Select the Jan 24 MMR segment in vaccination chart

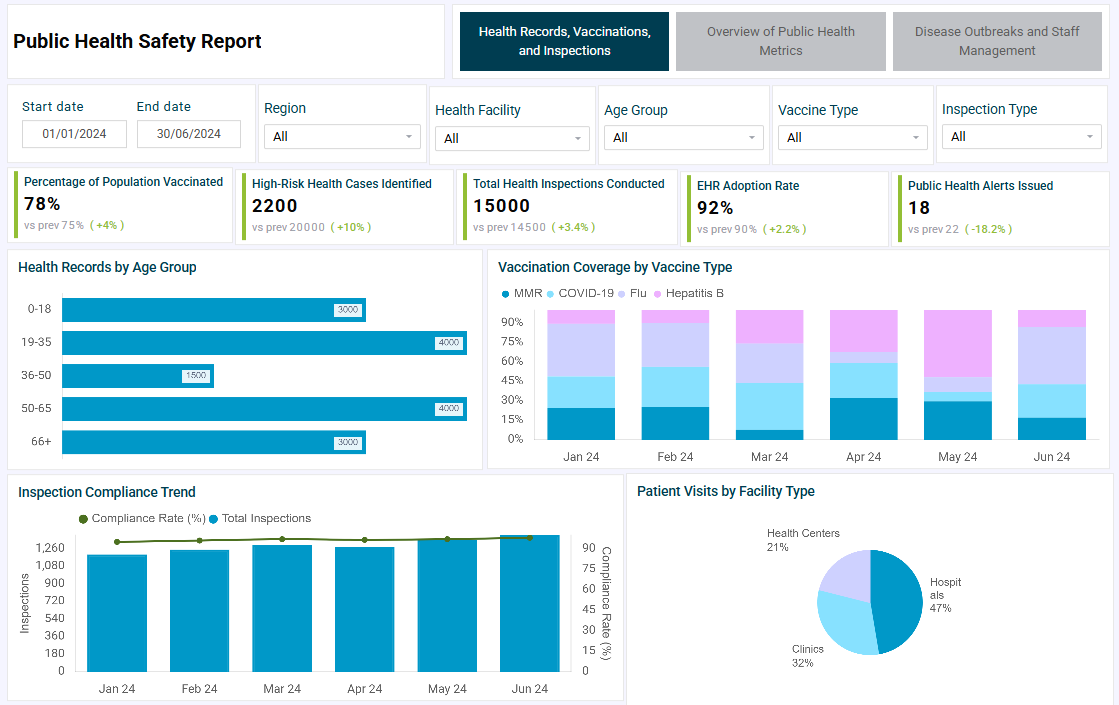coord(581,424)
